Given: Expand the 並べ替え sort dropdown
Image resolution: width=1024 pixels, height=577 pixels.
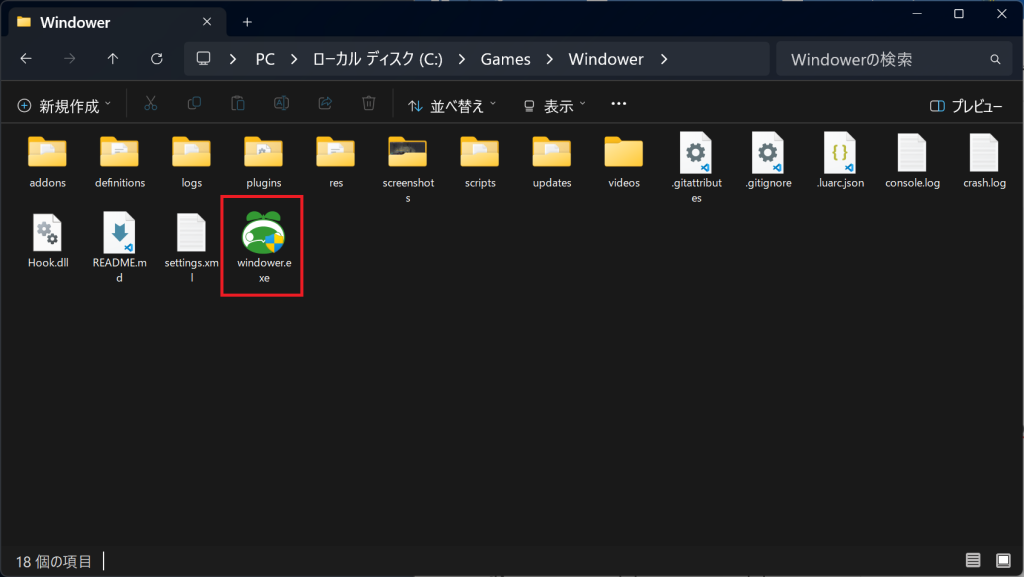Looking at the screenshot, I should pyautogui.click(x=452, y=105).
